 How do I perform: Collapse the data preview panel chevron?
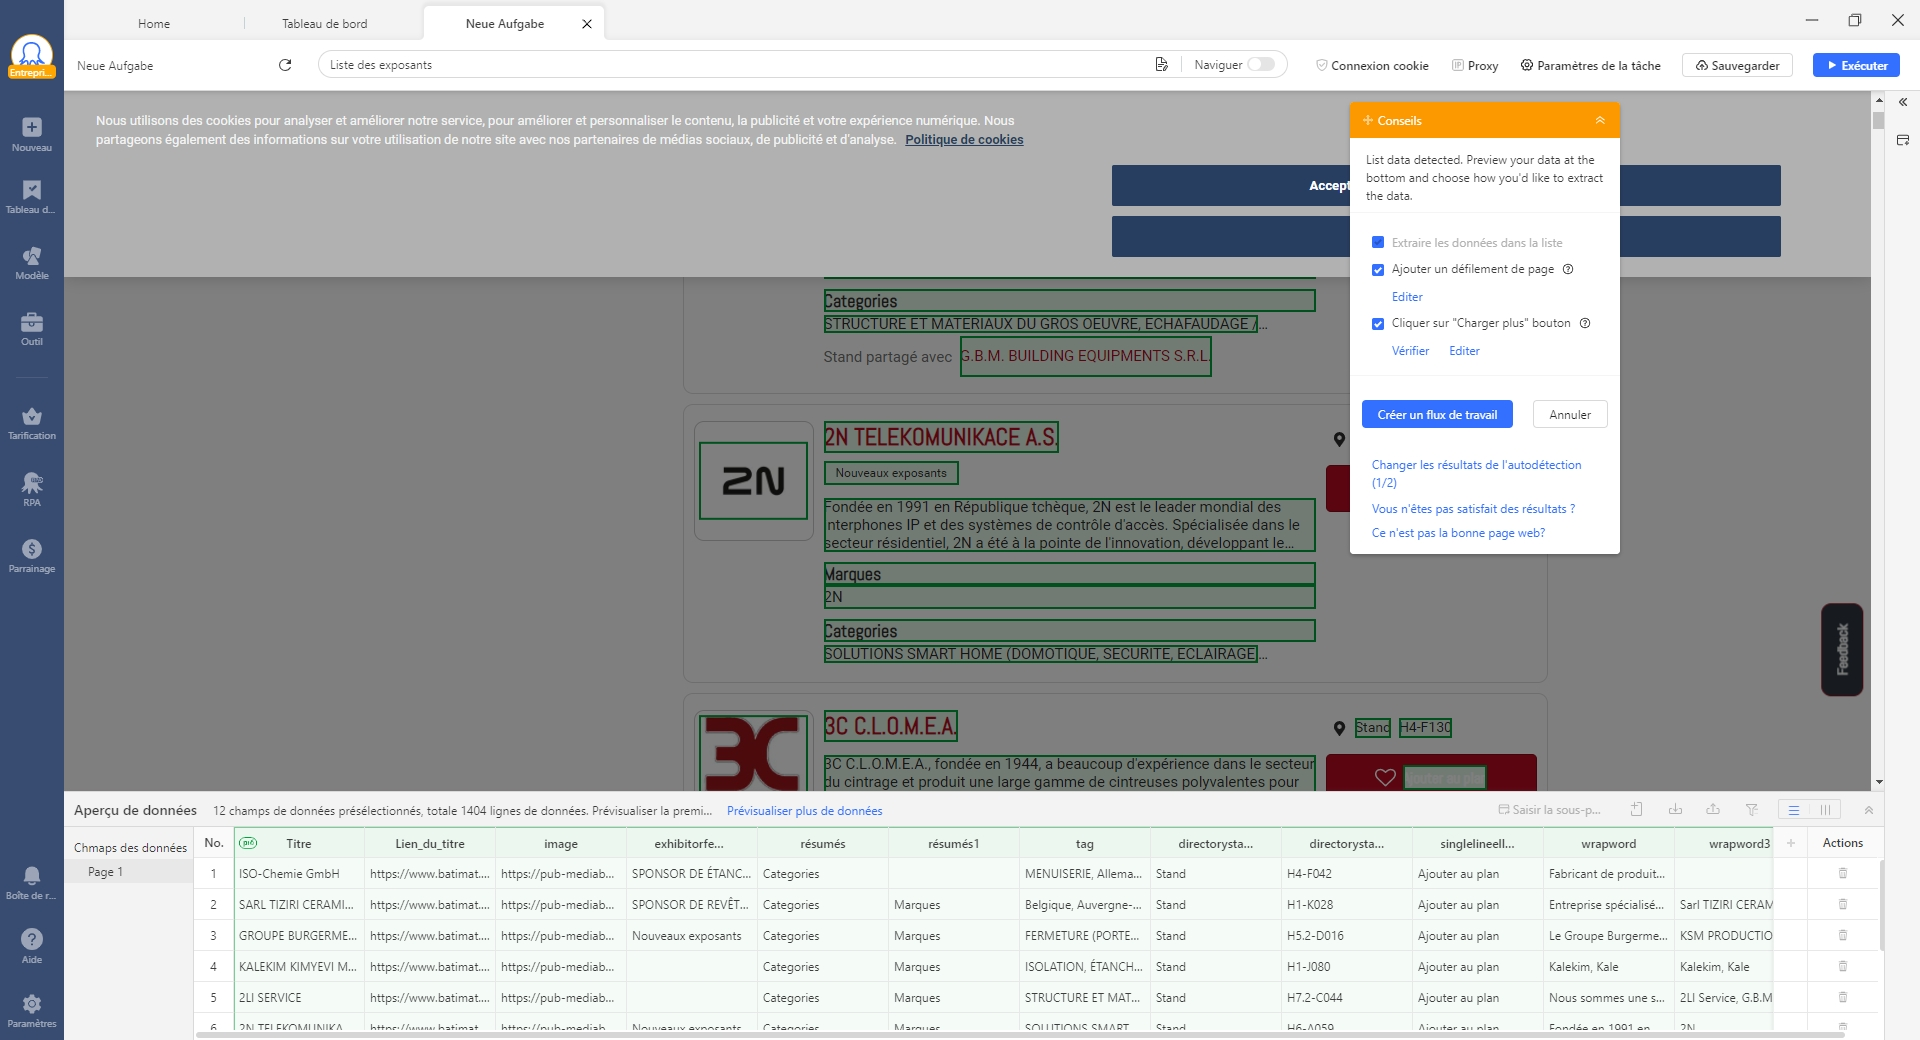coord(1869,810)
